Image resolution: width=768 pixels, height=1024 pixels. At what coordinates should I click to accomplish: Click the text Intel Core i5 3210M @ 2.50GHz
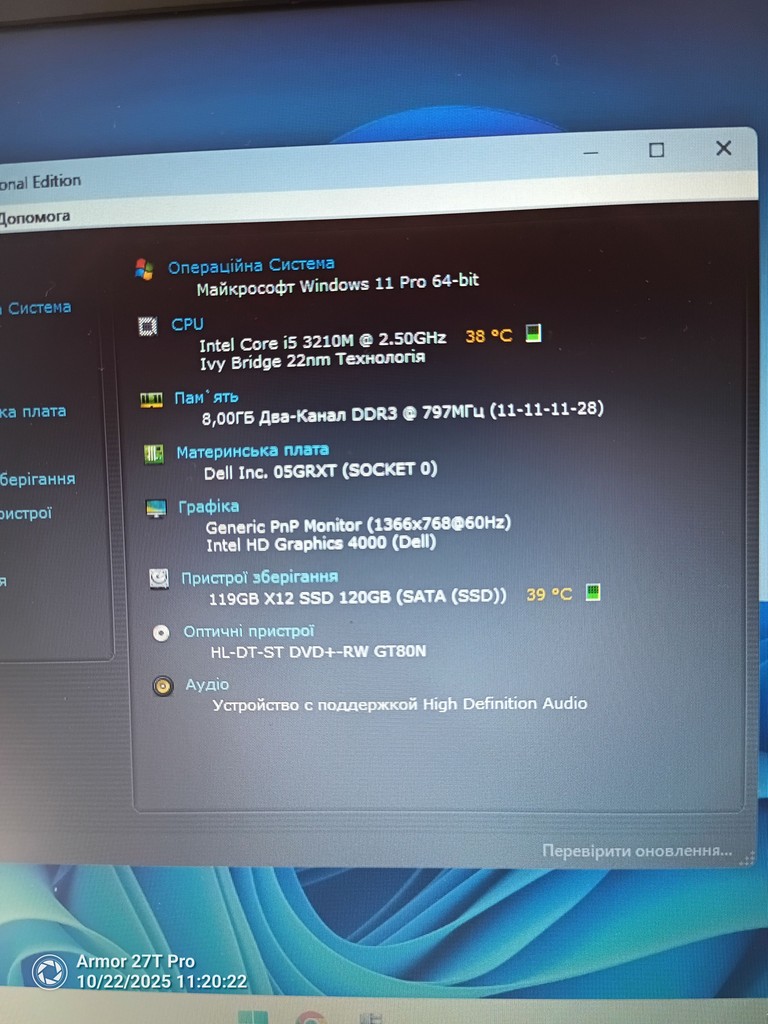click(323, 341)
